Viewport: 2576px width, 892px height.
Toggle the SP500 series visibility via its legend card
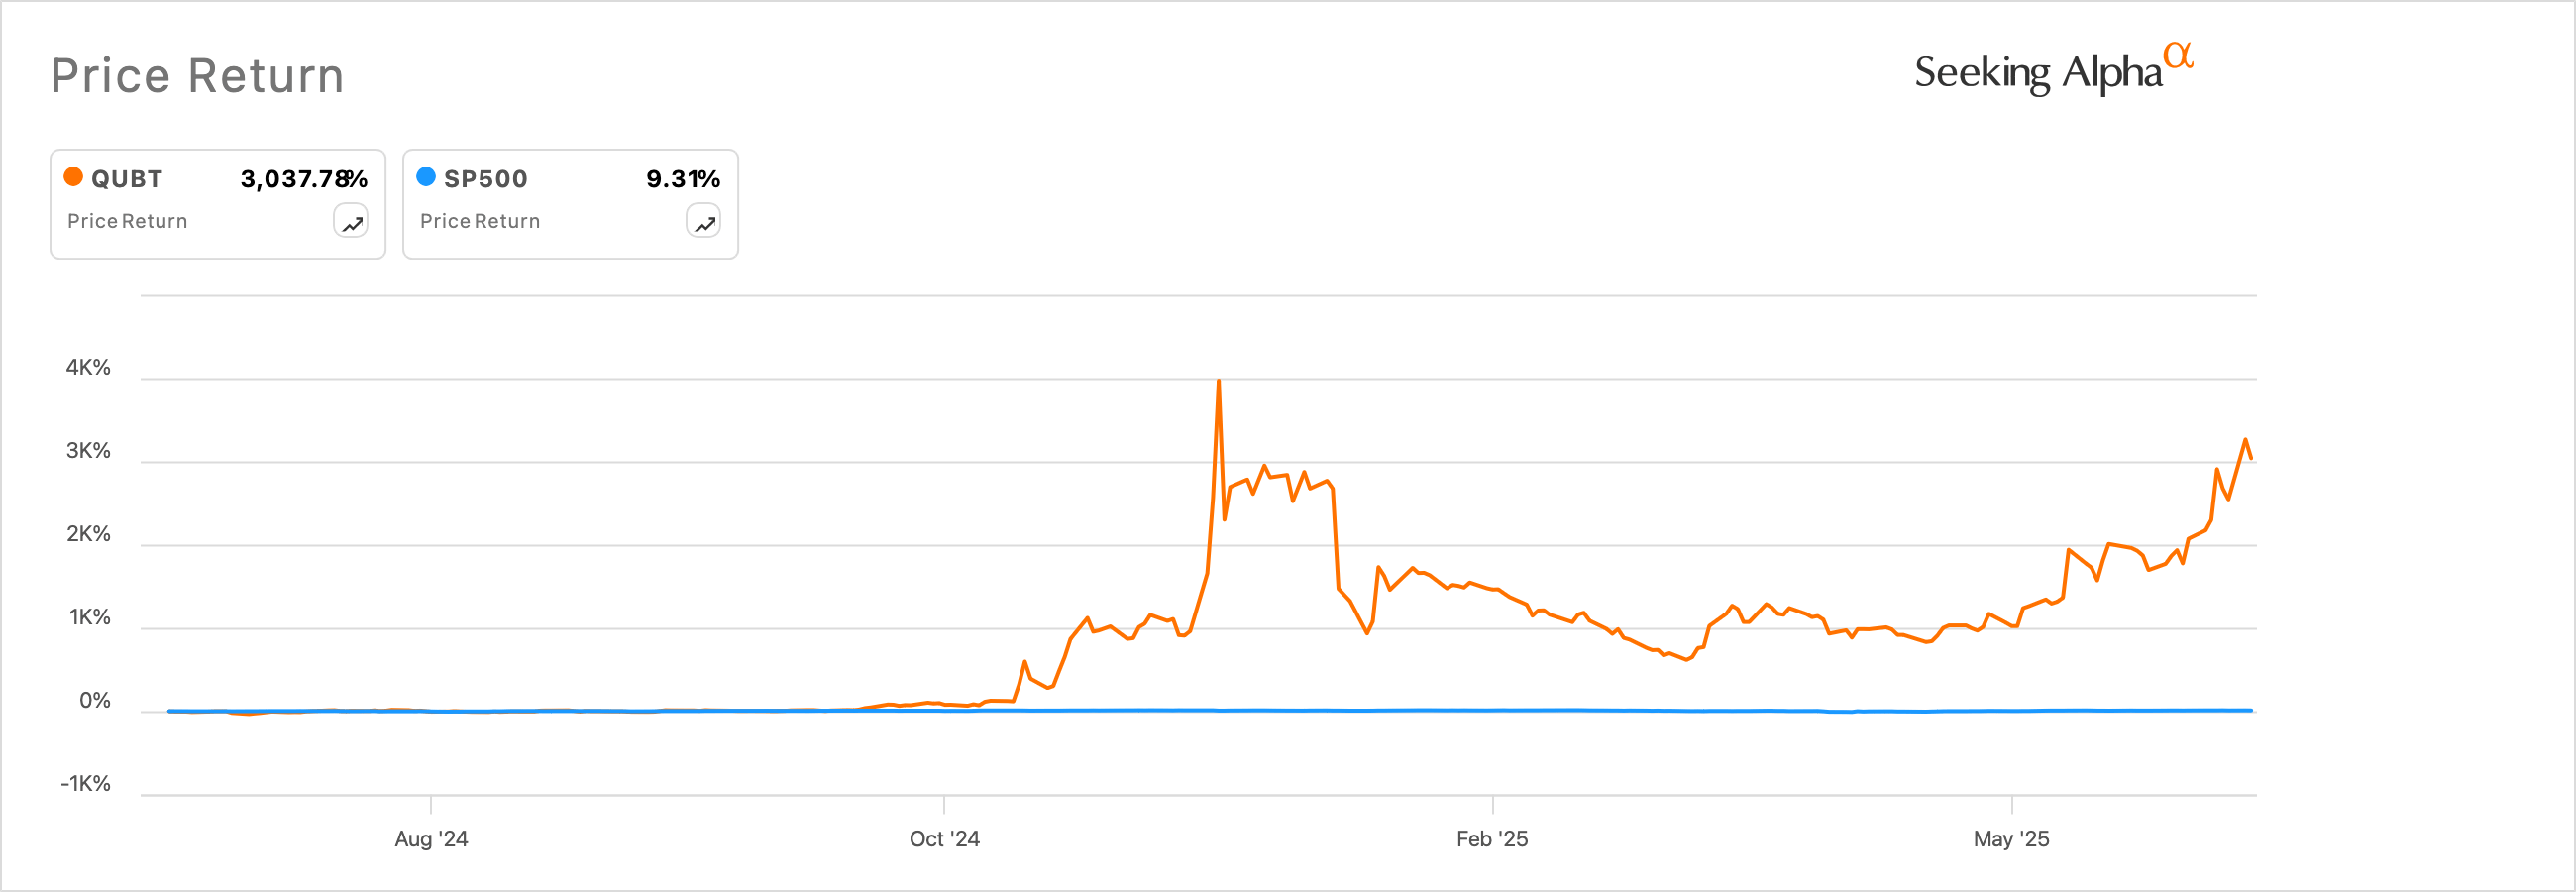[x=570, y=202]
